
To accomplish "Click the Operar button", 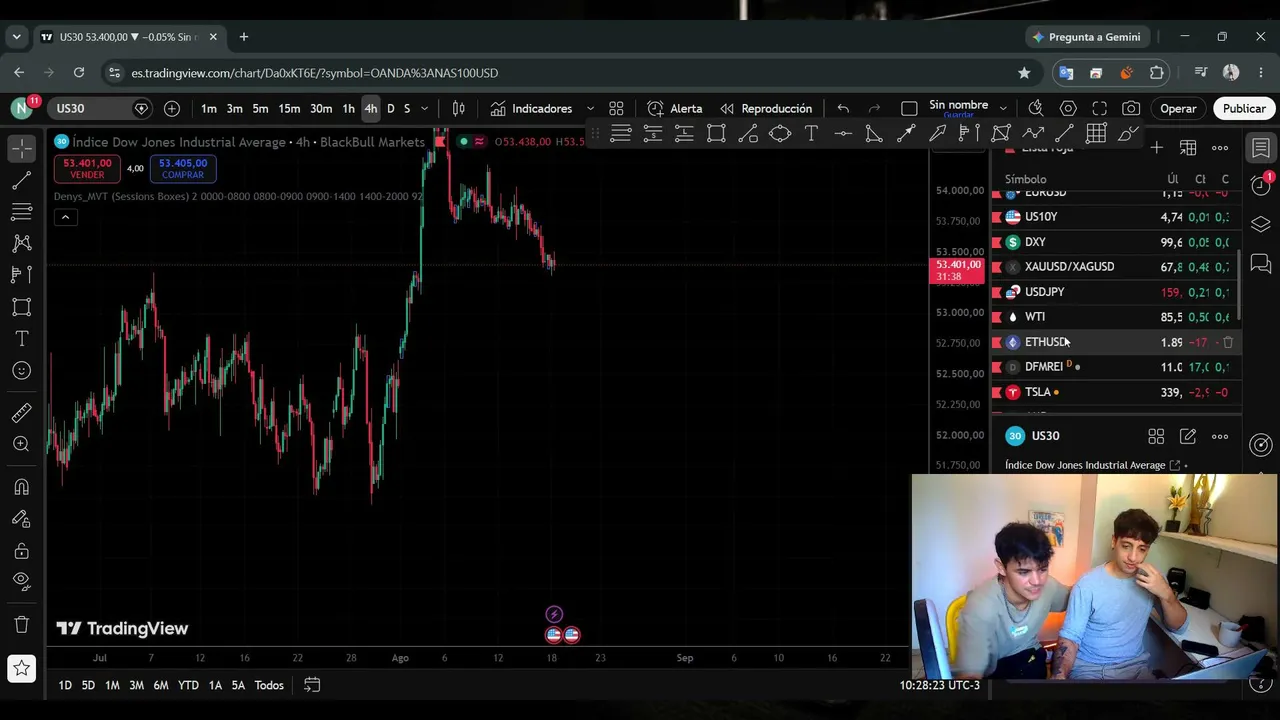I will coord(1178,108).
